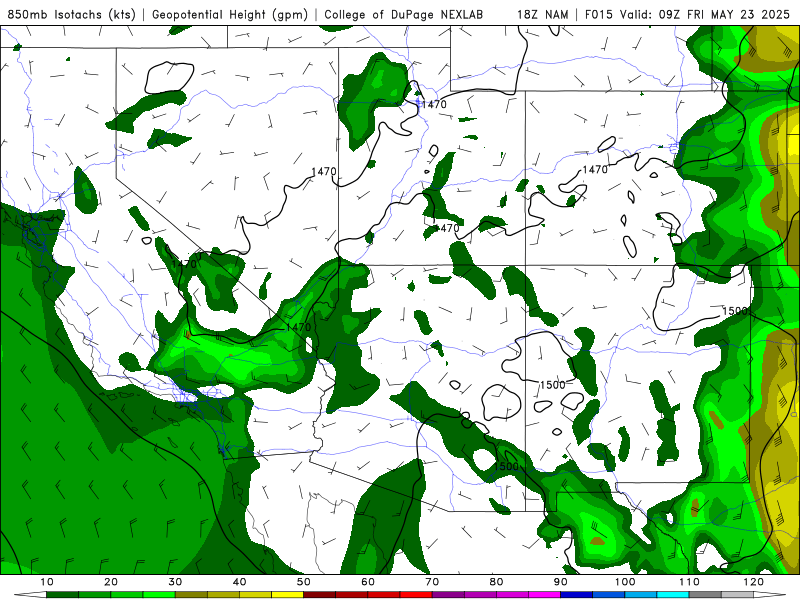Screen dimensions: 800x600
Task: Click the bright red swatch ending at 70
Action: point(416,595)
